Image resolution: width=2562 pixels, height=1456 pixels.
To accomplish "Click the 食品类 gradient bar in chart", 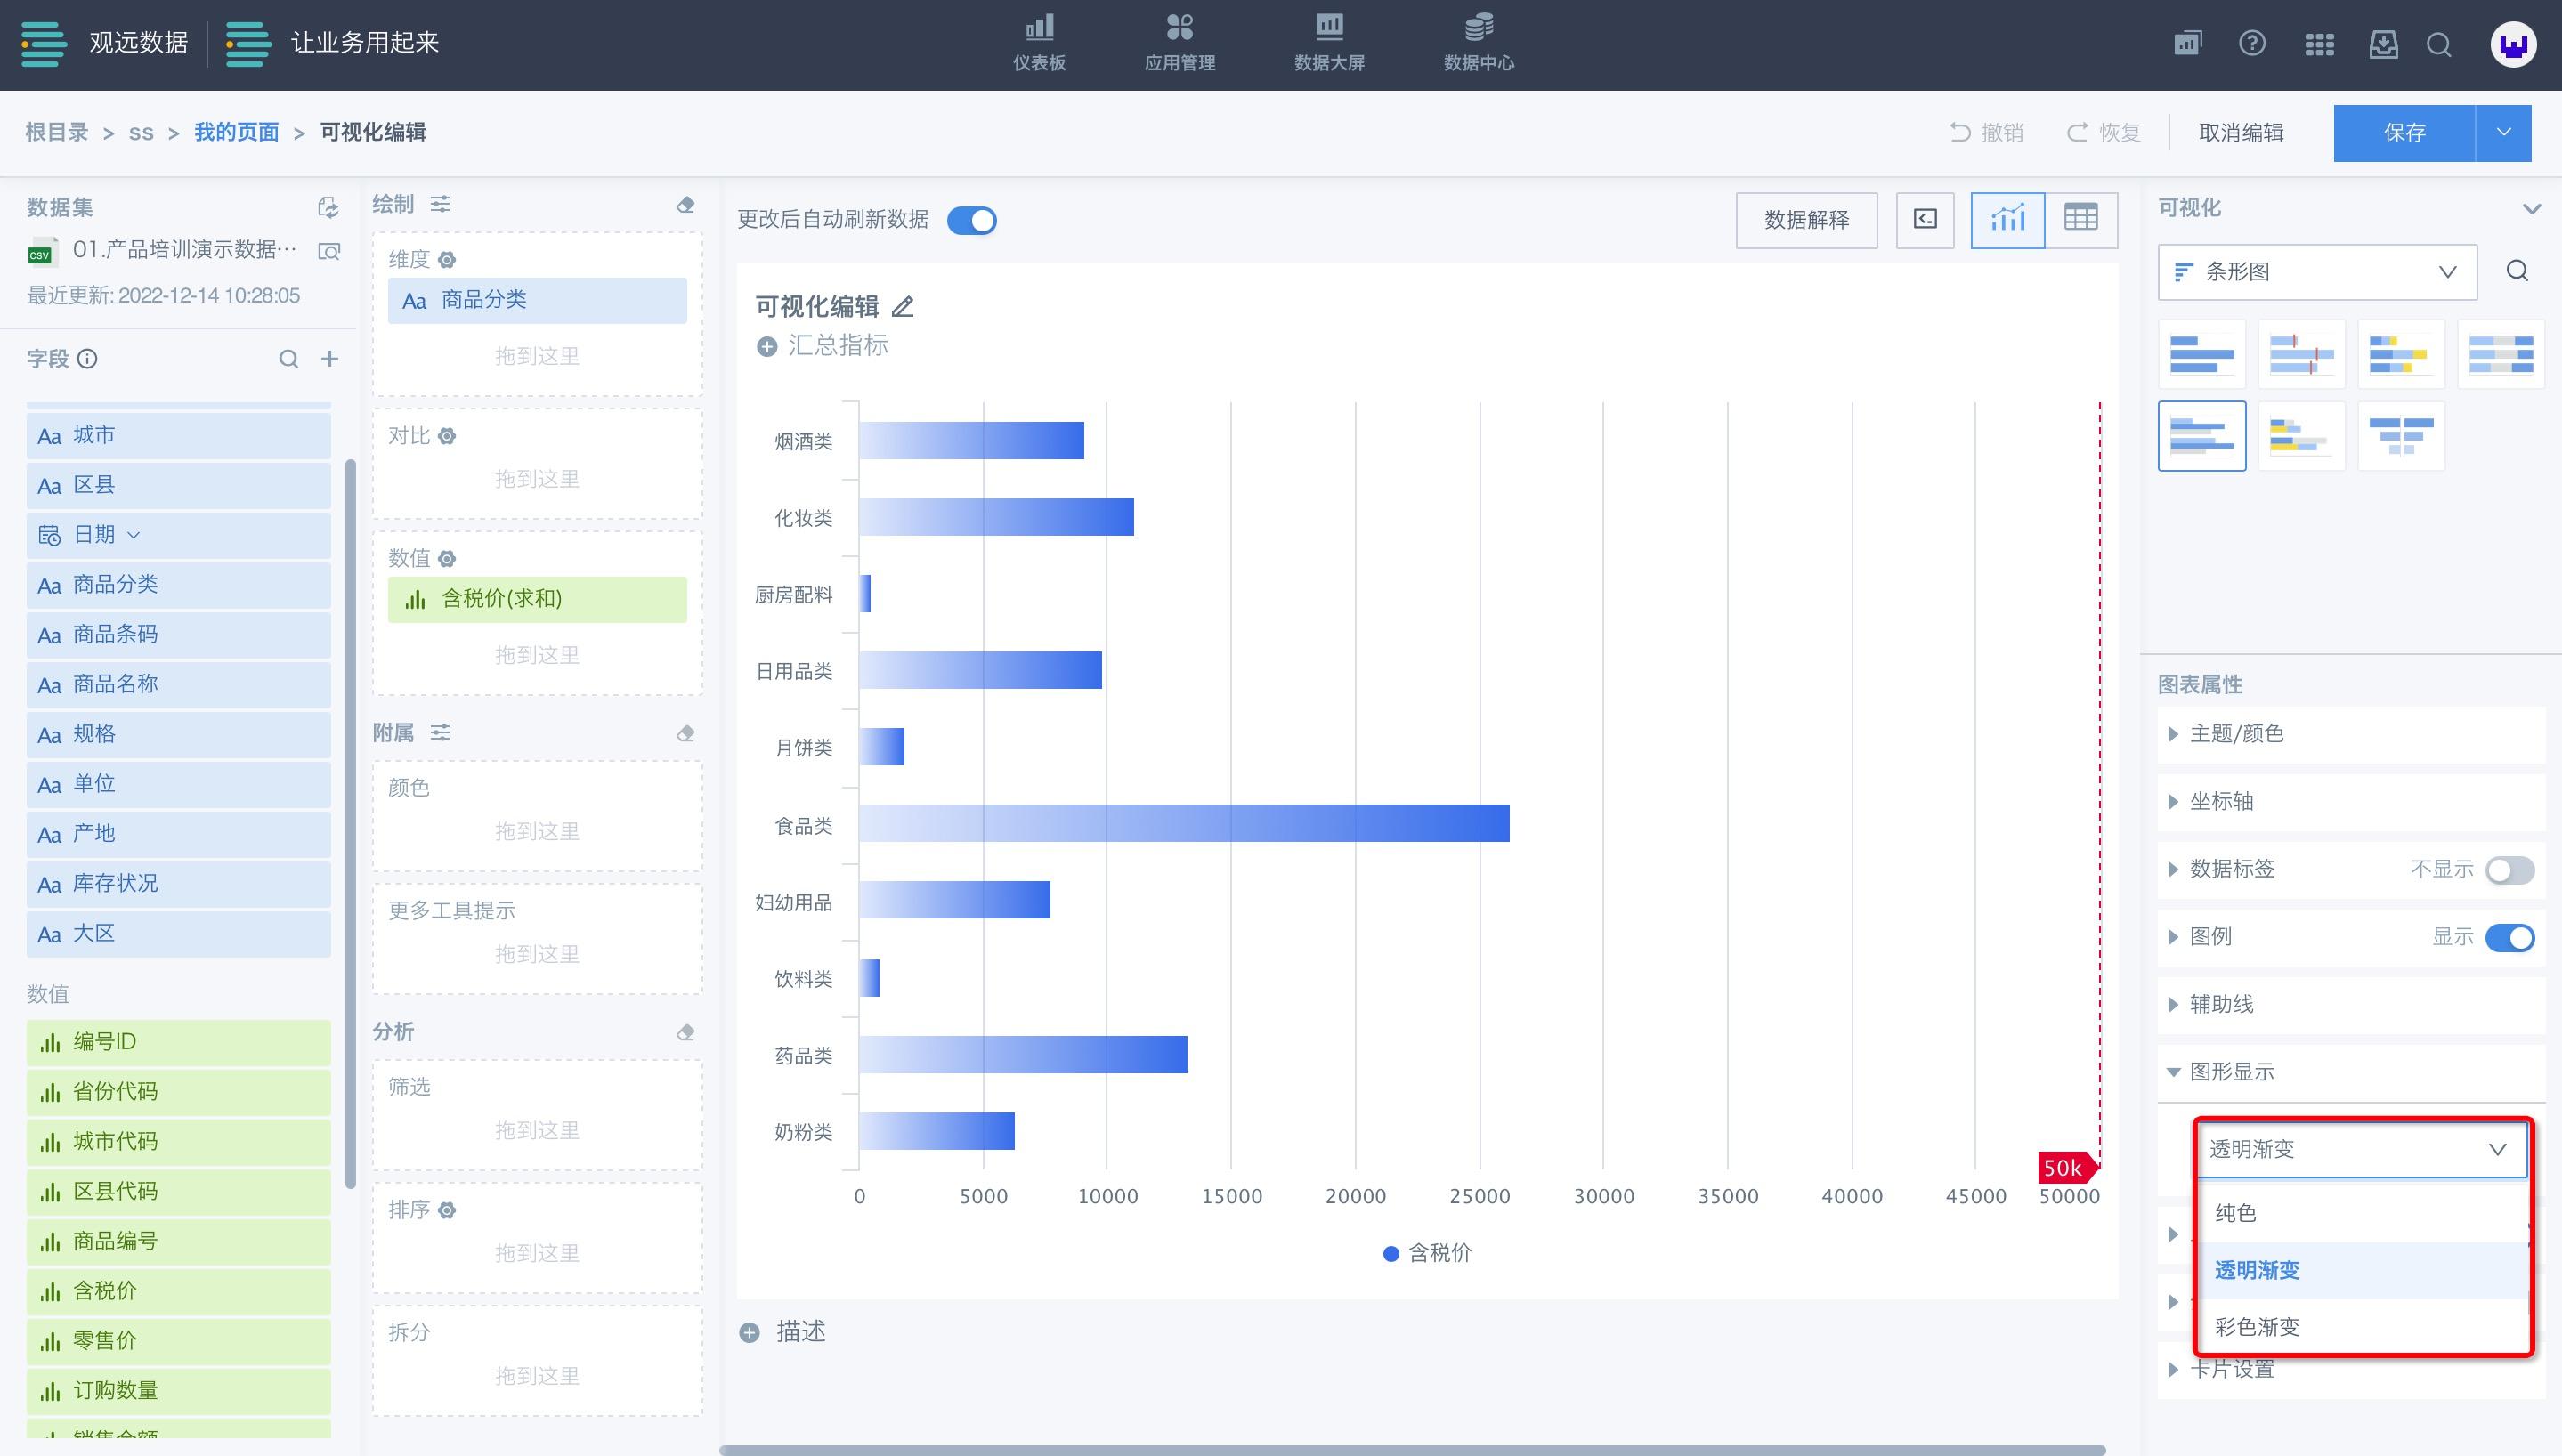I will tap(1183, 823).
